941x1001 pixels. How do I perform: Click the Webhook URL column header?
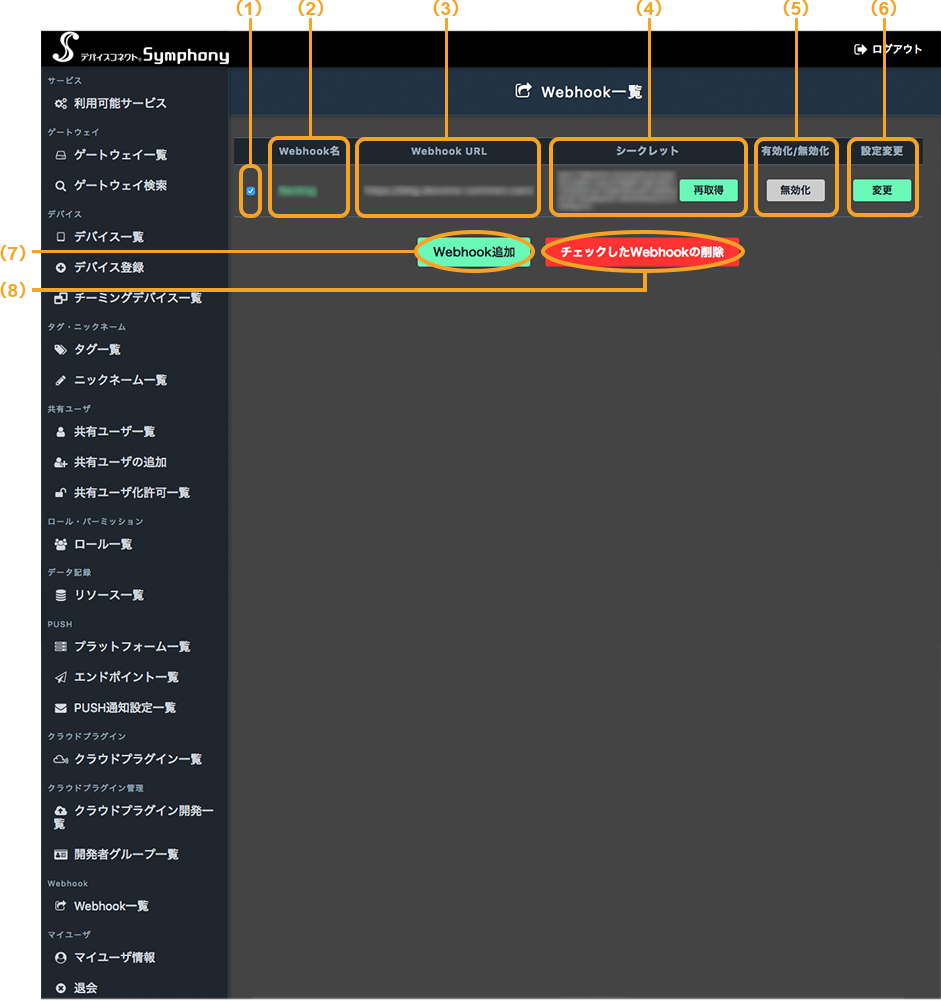tap(449, 151)
